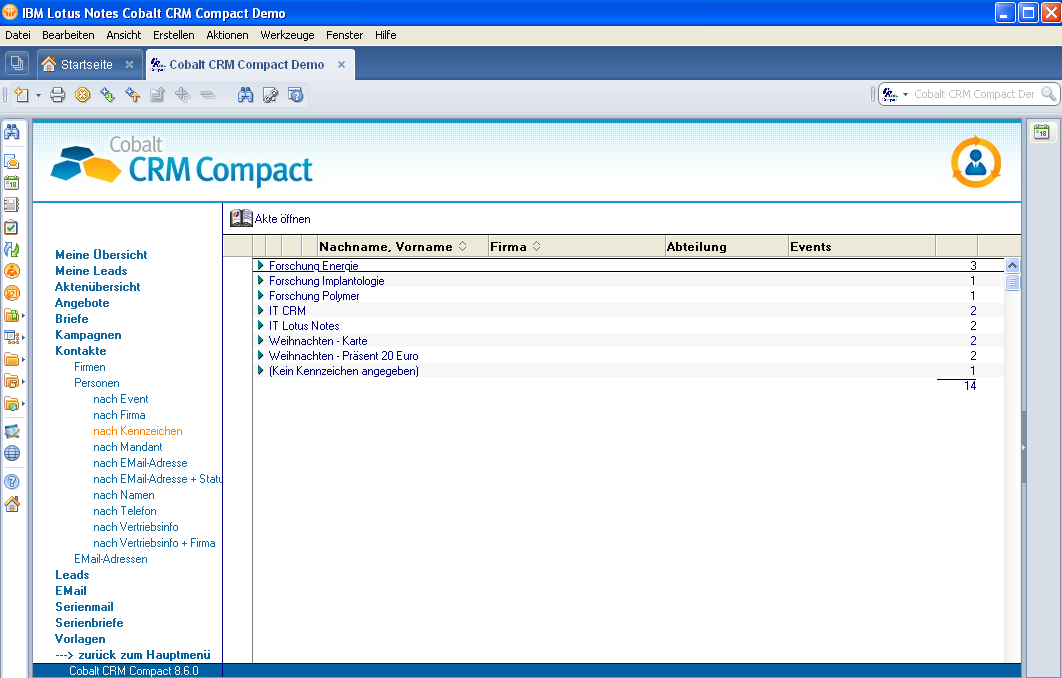The height and width of the screenshot is (678, 1062).
Task: Open the search scope dropdown in the search box
Action: [x=905, y=94]
